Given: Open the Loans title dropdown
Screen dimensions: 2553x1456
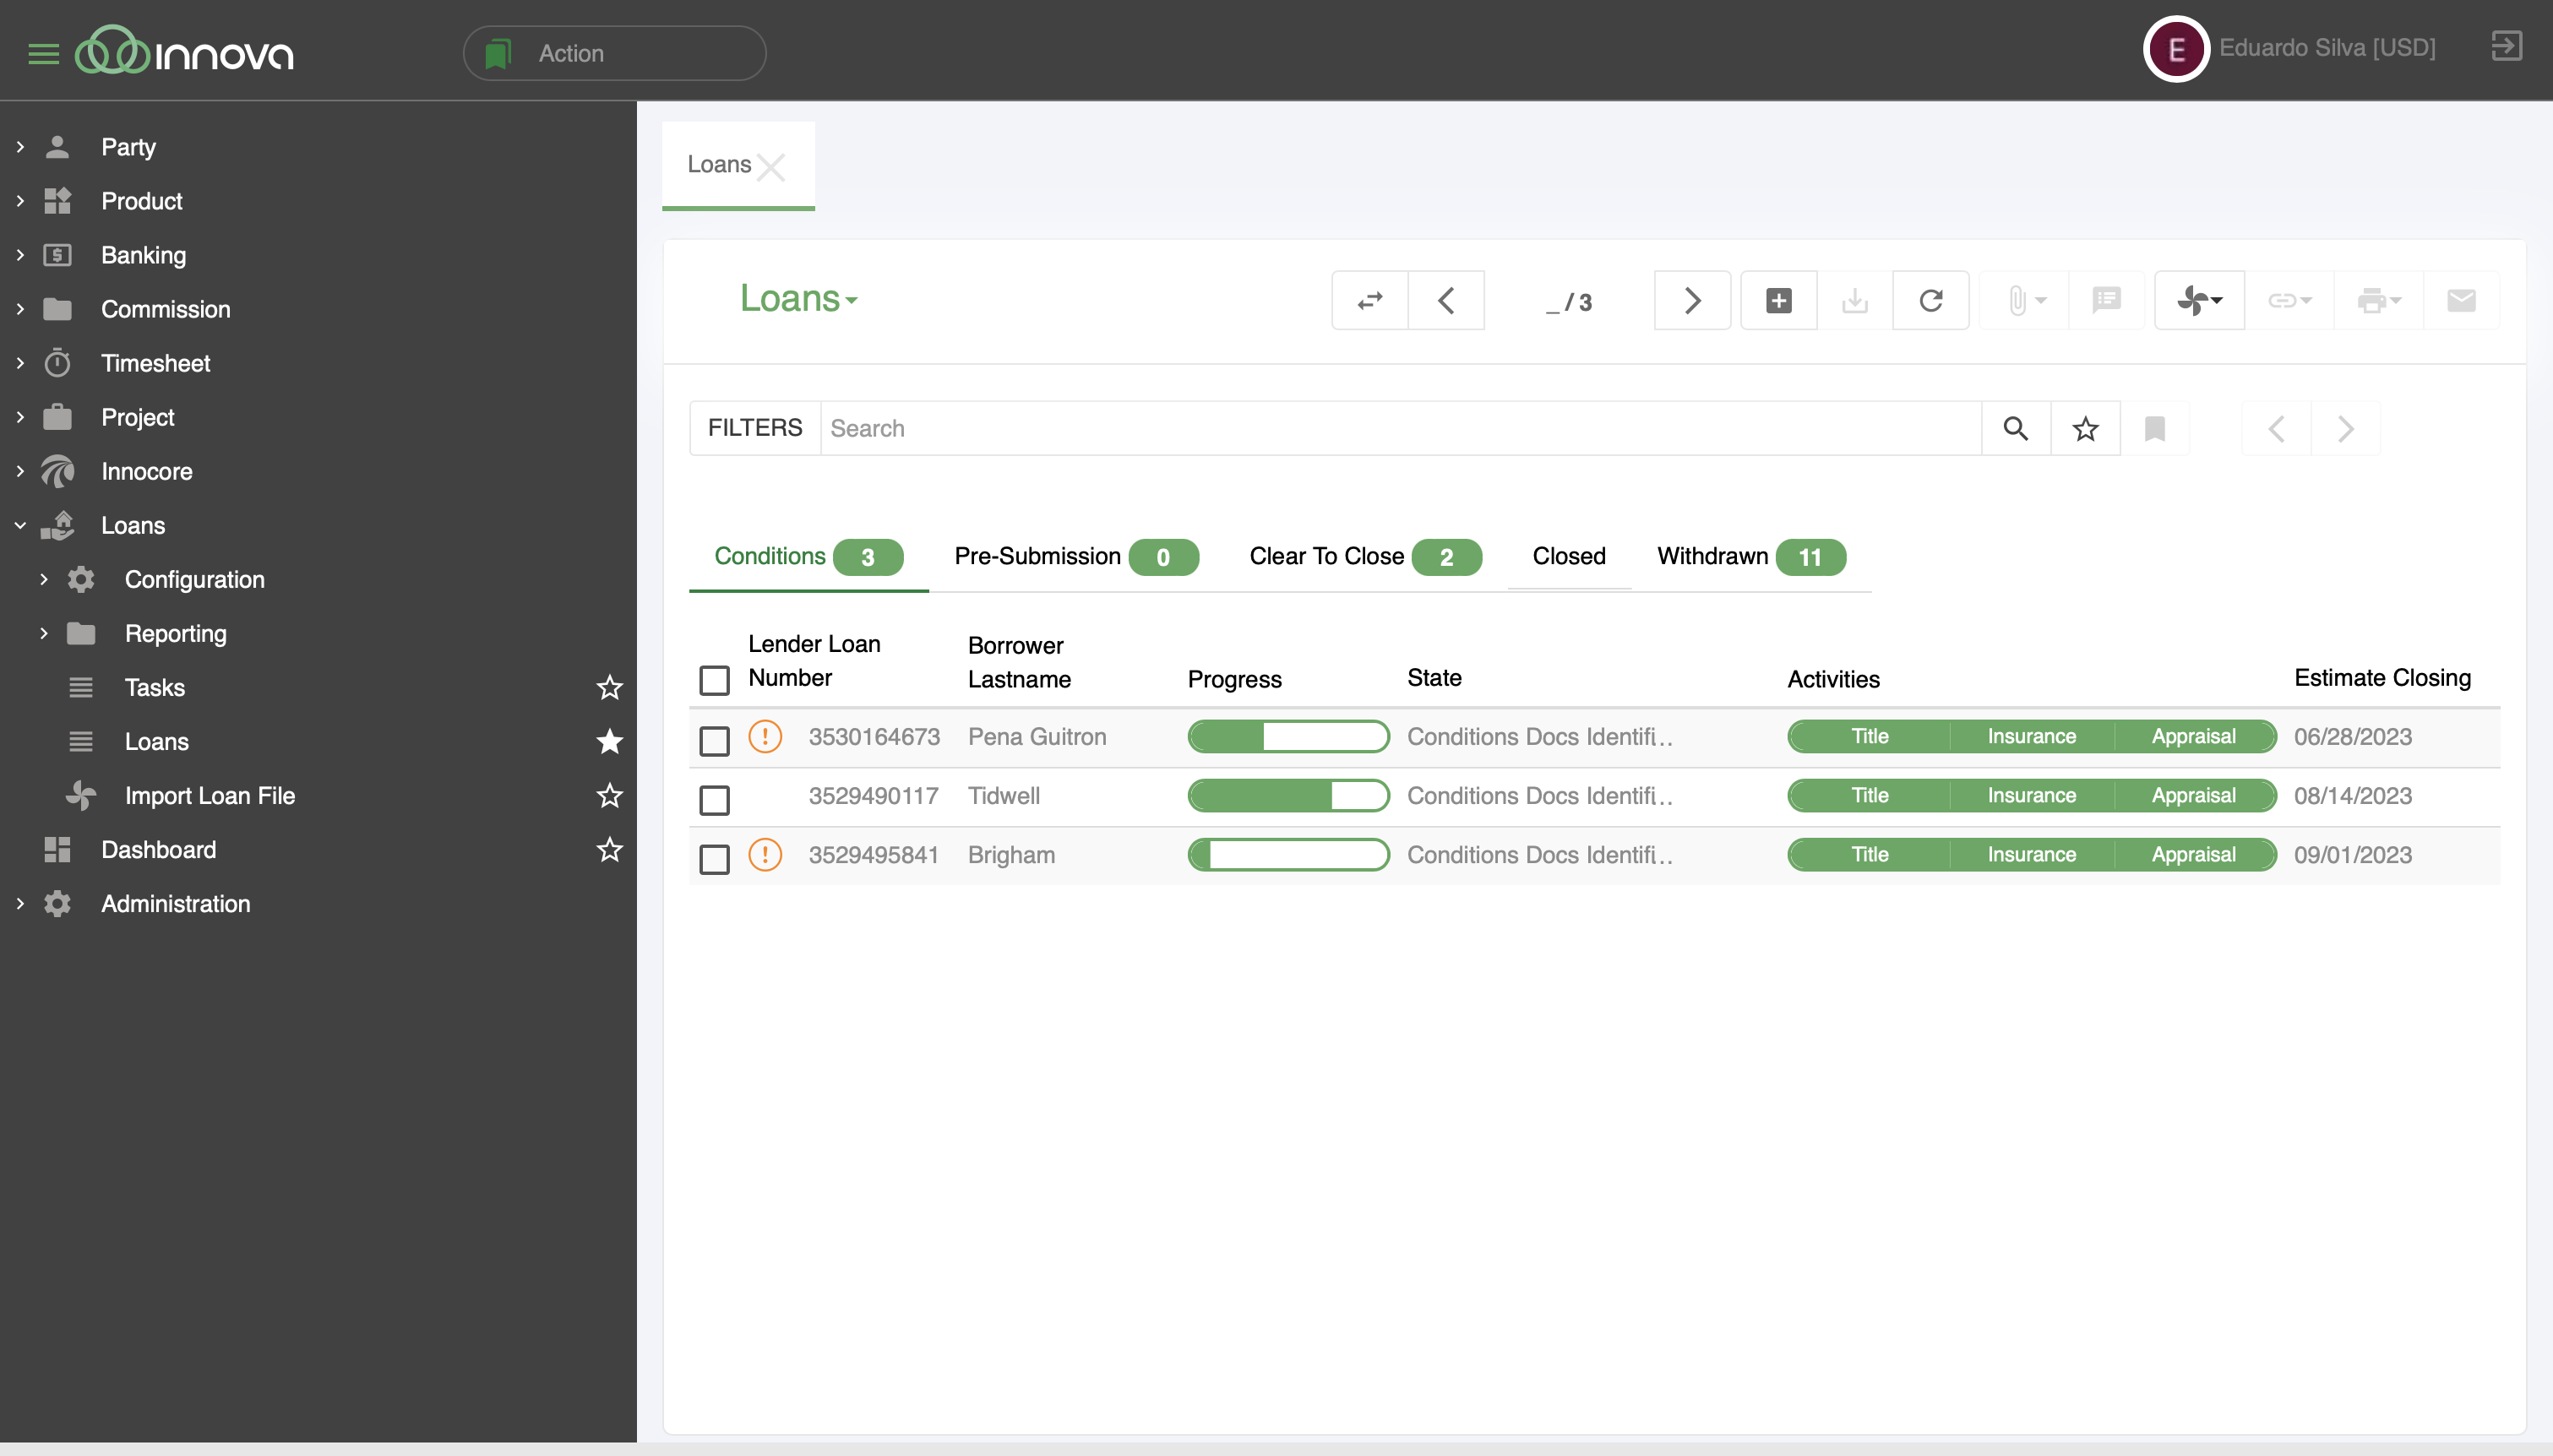Looking at the screenshot, I should pos(798,299).
